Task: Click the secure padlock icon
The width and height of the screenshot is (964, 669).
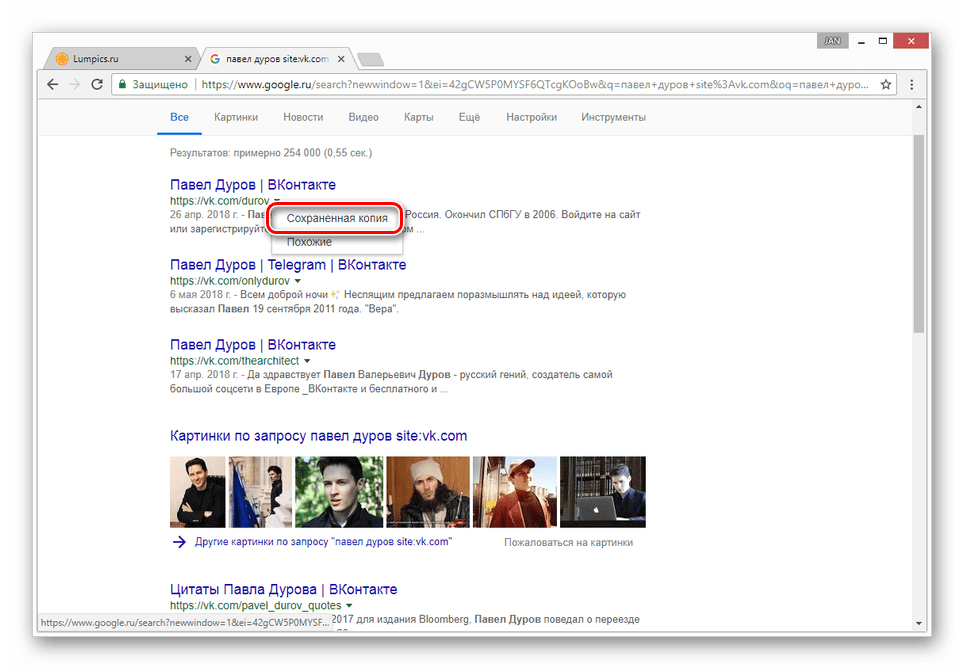Action: [x=122, y=85]
